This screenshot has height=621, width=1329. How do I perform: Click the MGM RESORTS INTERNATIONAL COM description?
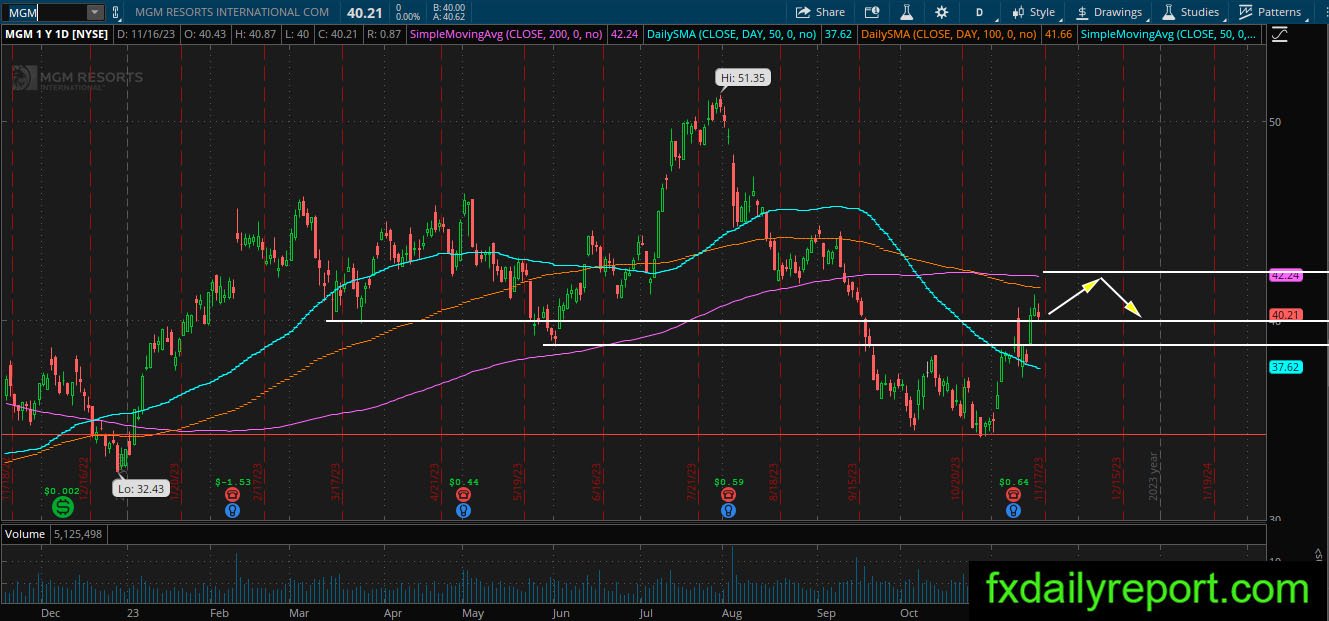(x=232, y=12)
